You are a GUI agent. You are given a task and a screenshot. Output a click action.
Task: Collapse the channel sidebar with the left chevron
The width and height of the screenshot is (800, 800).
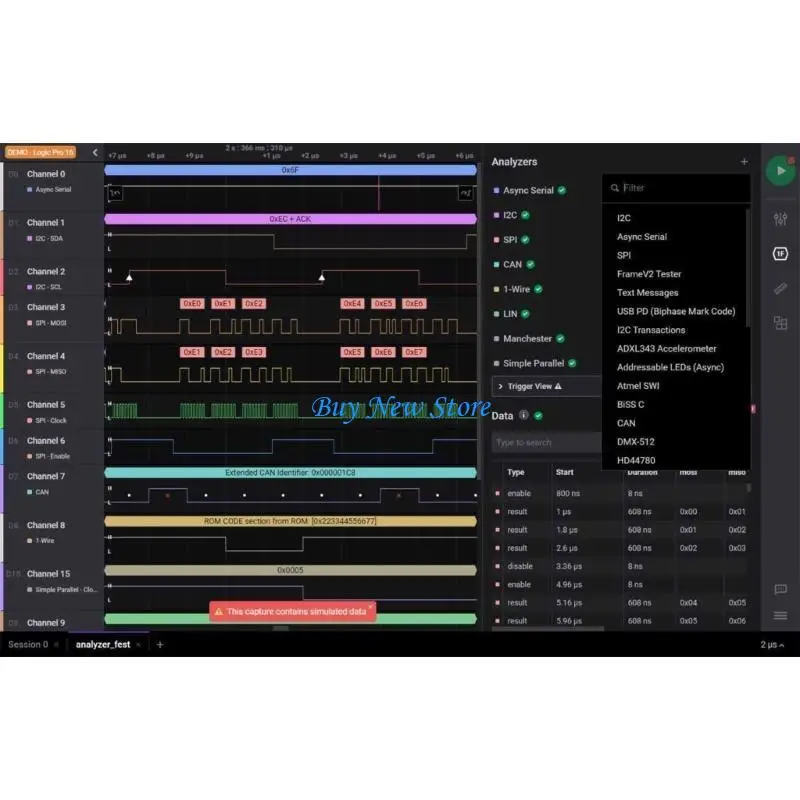tap(95, 153)
